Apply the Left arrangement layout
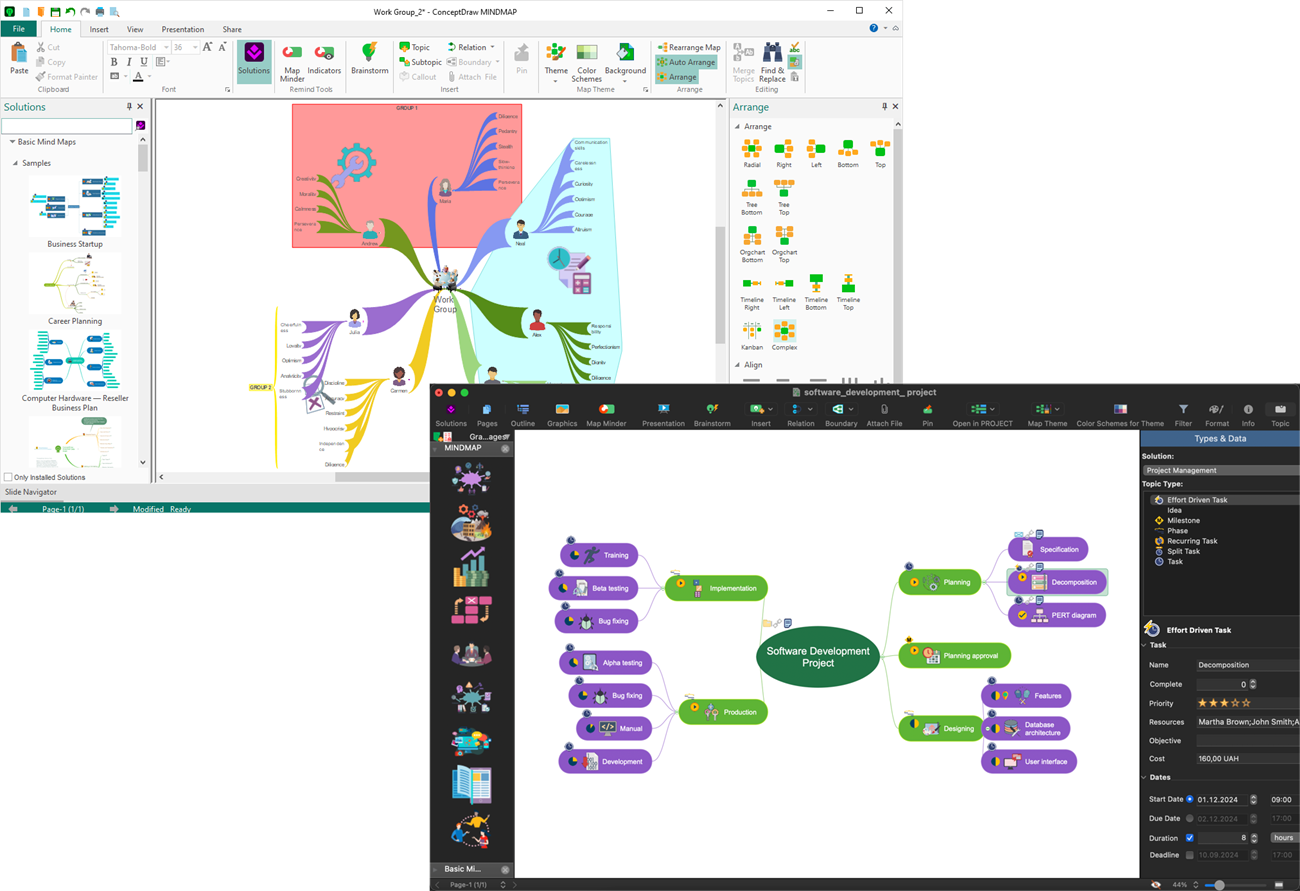The height and width of the screenshot is (891, 1300). [x=816, y=153]
